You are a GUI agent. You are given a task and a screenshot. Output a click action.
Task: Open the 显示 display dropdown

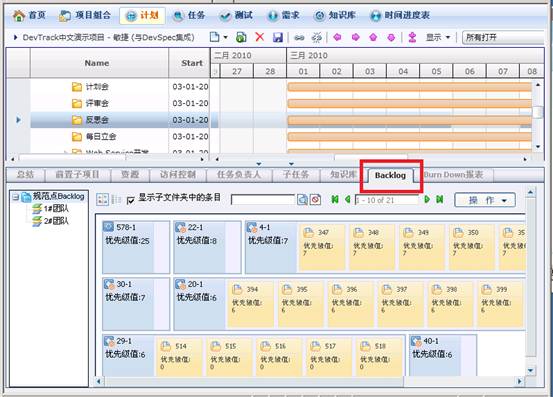click(438, 37)
